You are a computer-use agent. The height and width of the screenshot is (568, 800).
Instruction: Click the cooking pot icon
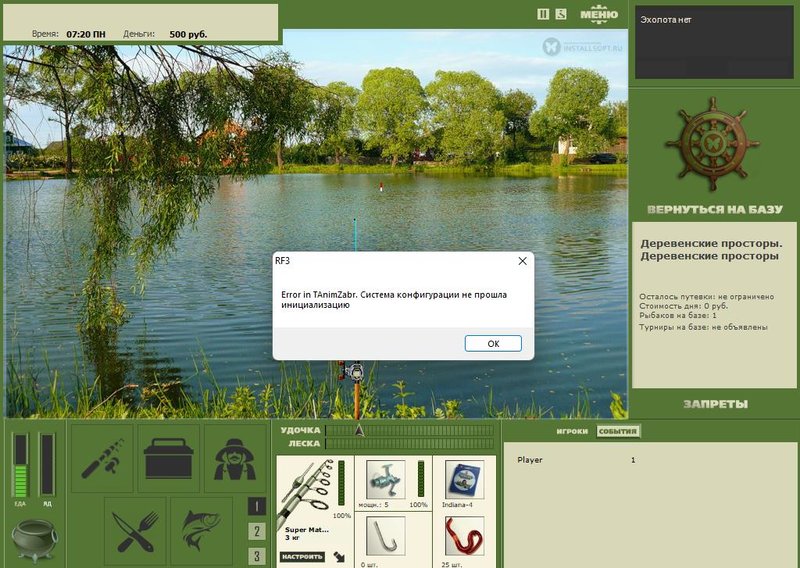click(x=34, y=539)
